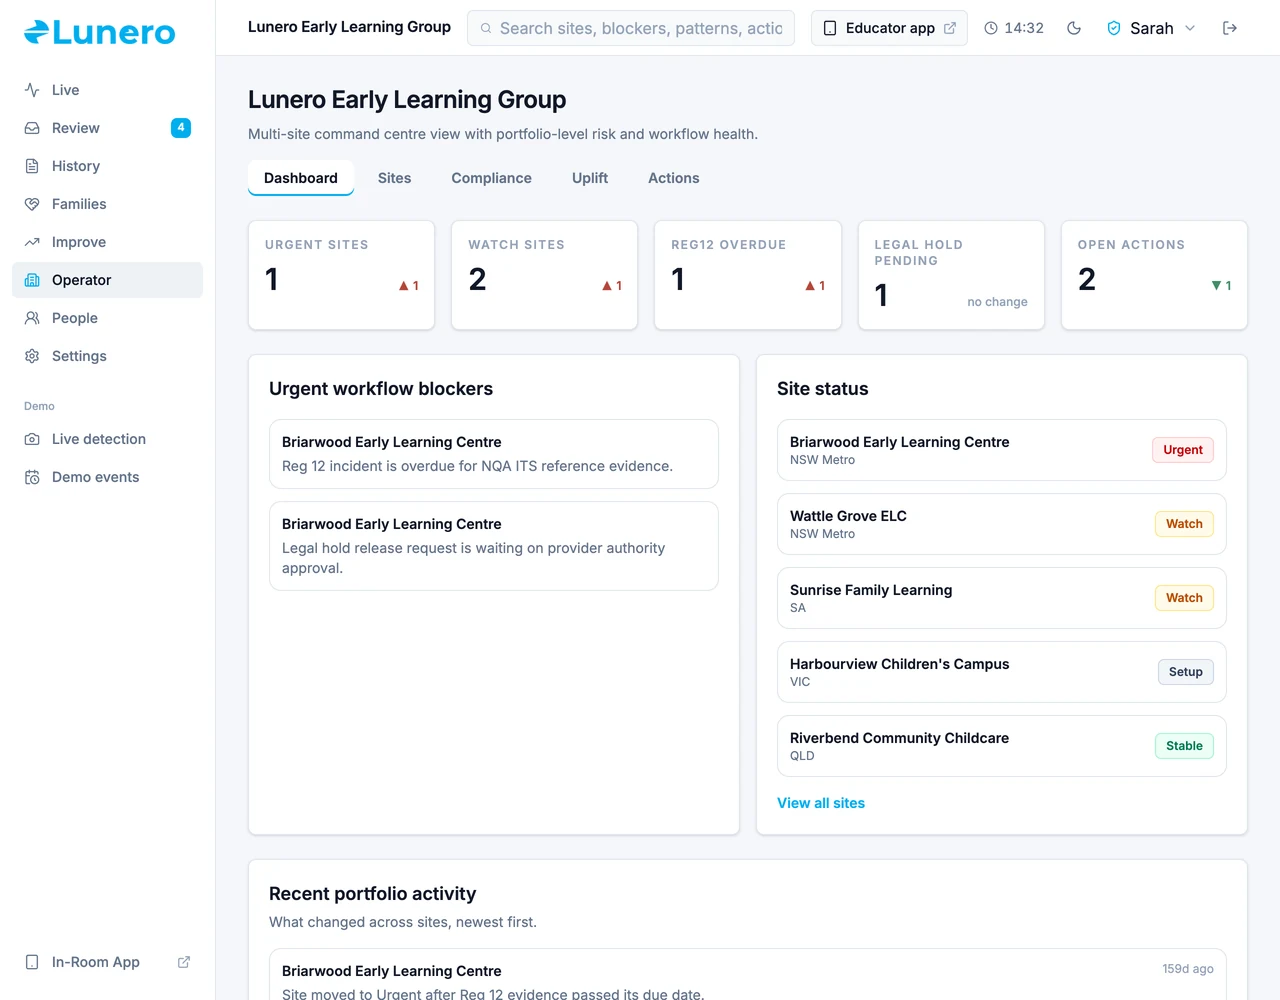Screen dimensions: 1280x1000
Task: Click the Demo events calendar icon
Action: pyautogui.click(x=32, y=477)
